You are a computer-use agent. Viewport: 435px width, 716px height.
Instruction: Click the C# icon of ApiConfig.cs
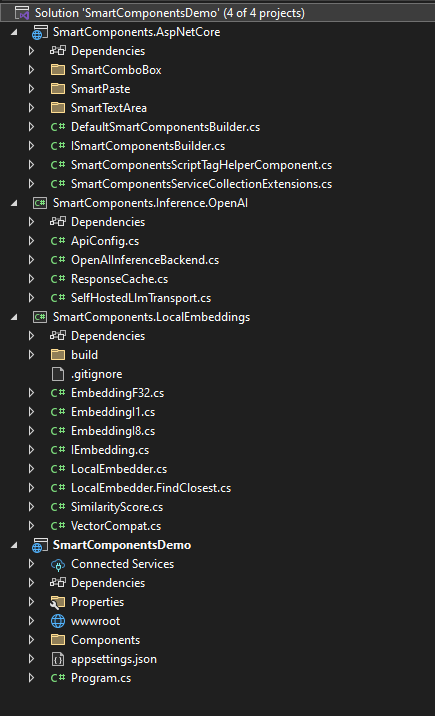click(x=58, y=241)
